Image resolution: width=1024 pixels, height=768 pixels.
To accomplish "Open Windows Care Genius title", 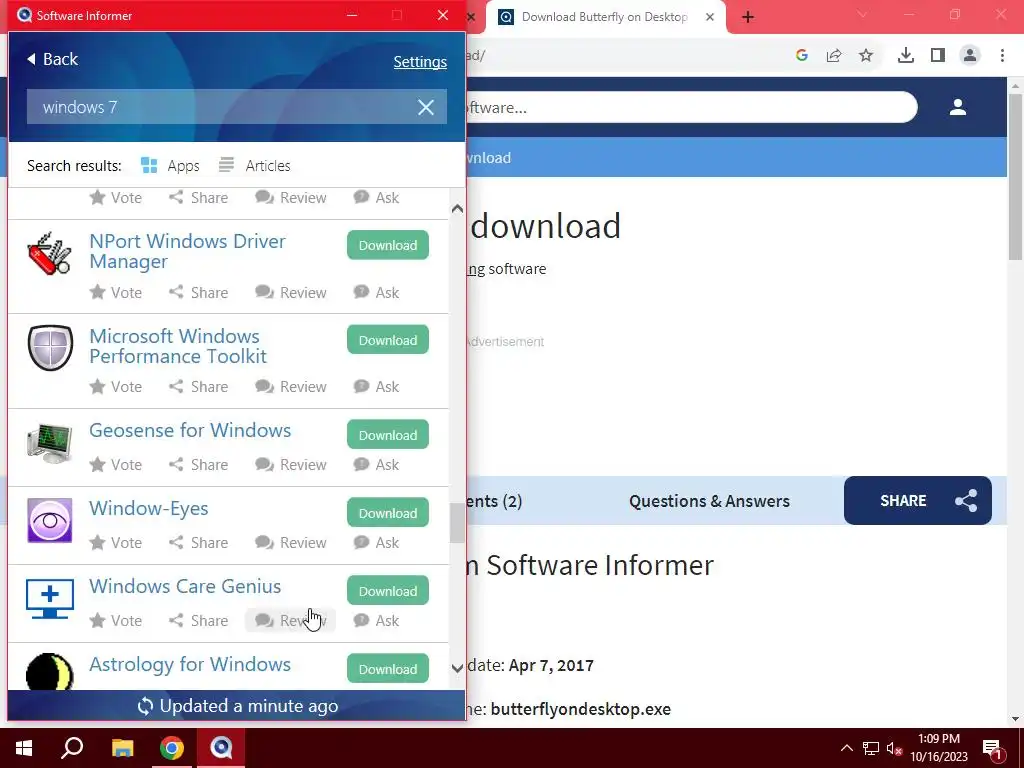I will tap(185, 586).
